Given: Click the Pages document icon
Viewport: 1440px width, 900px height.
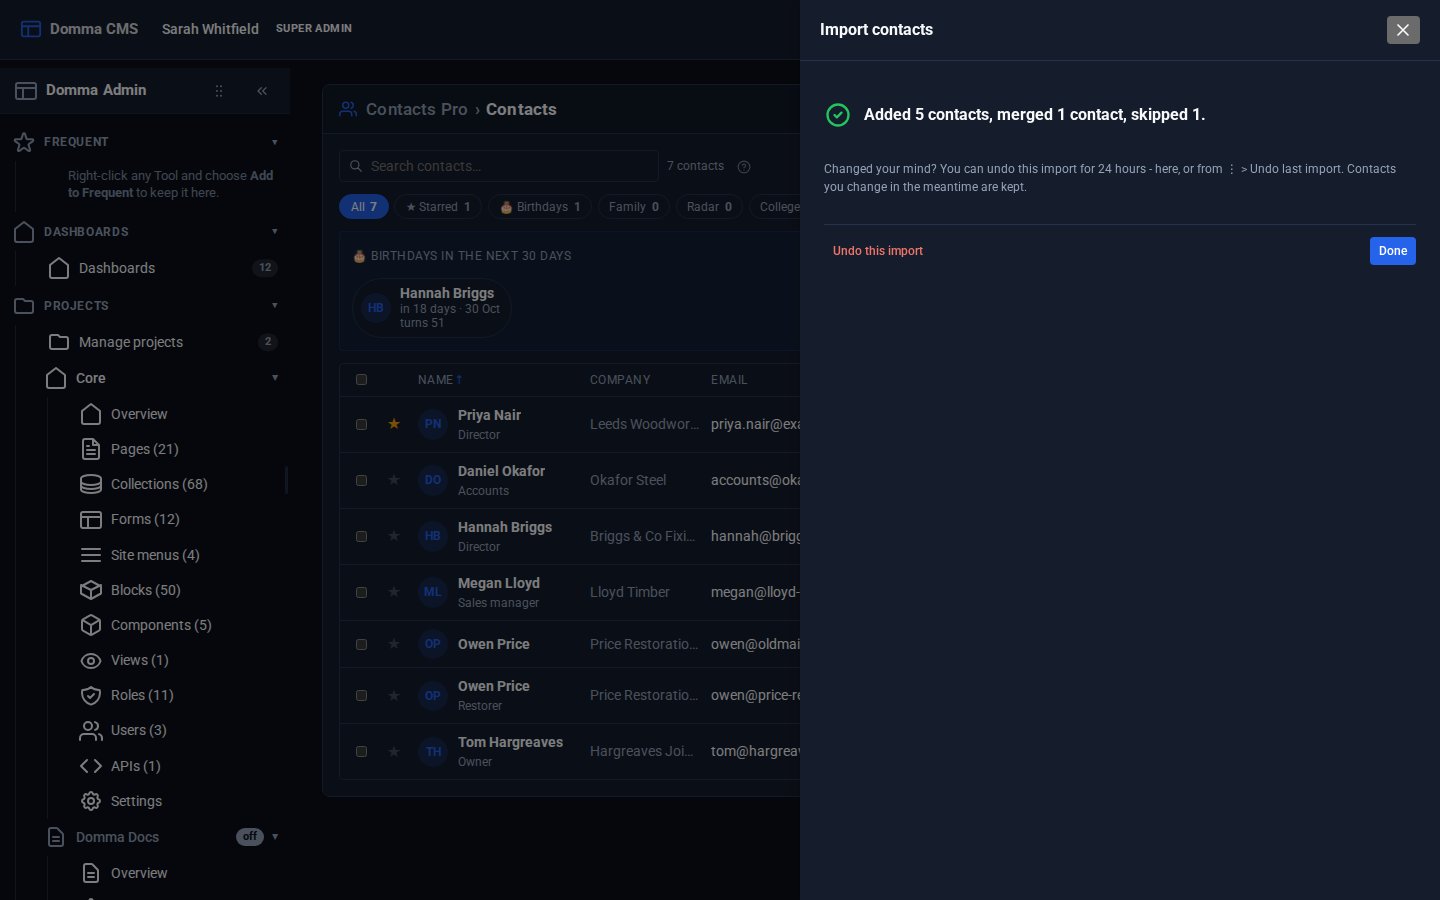Looking at the screenshot, I should click(x=91, y=449).
